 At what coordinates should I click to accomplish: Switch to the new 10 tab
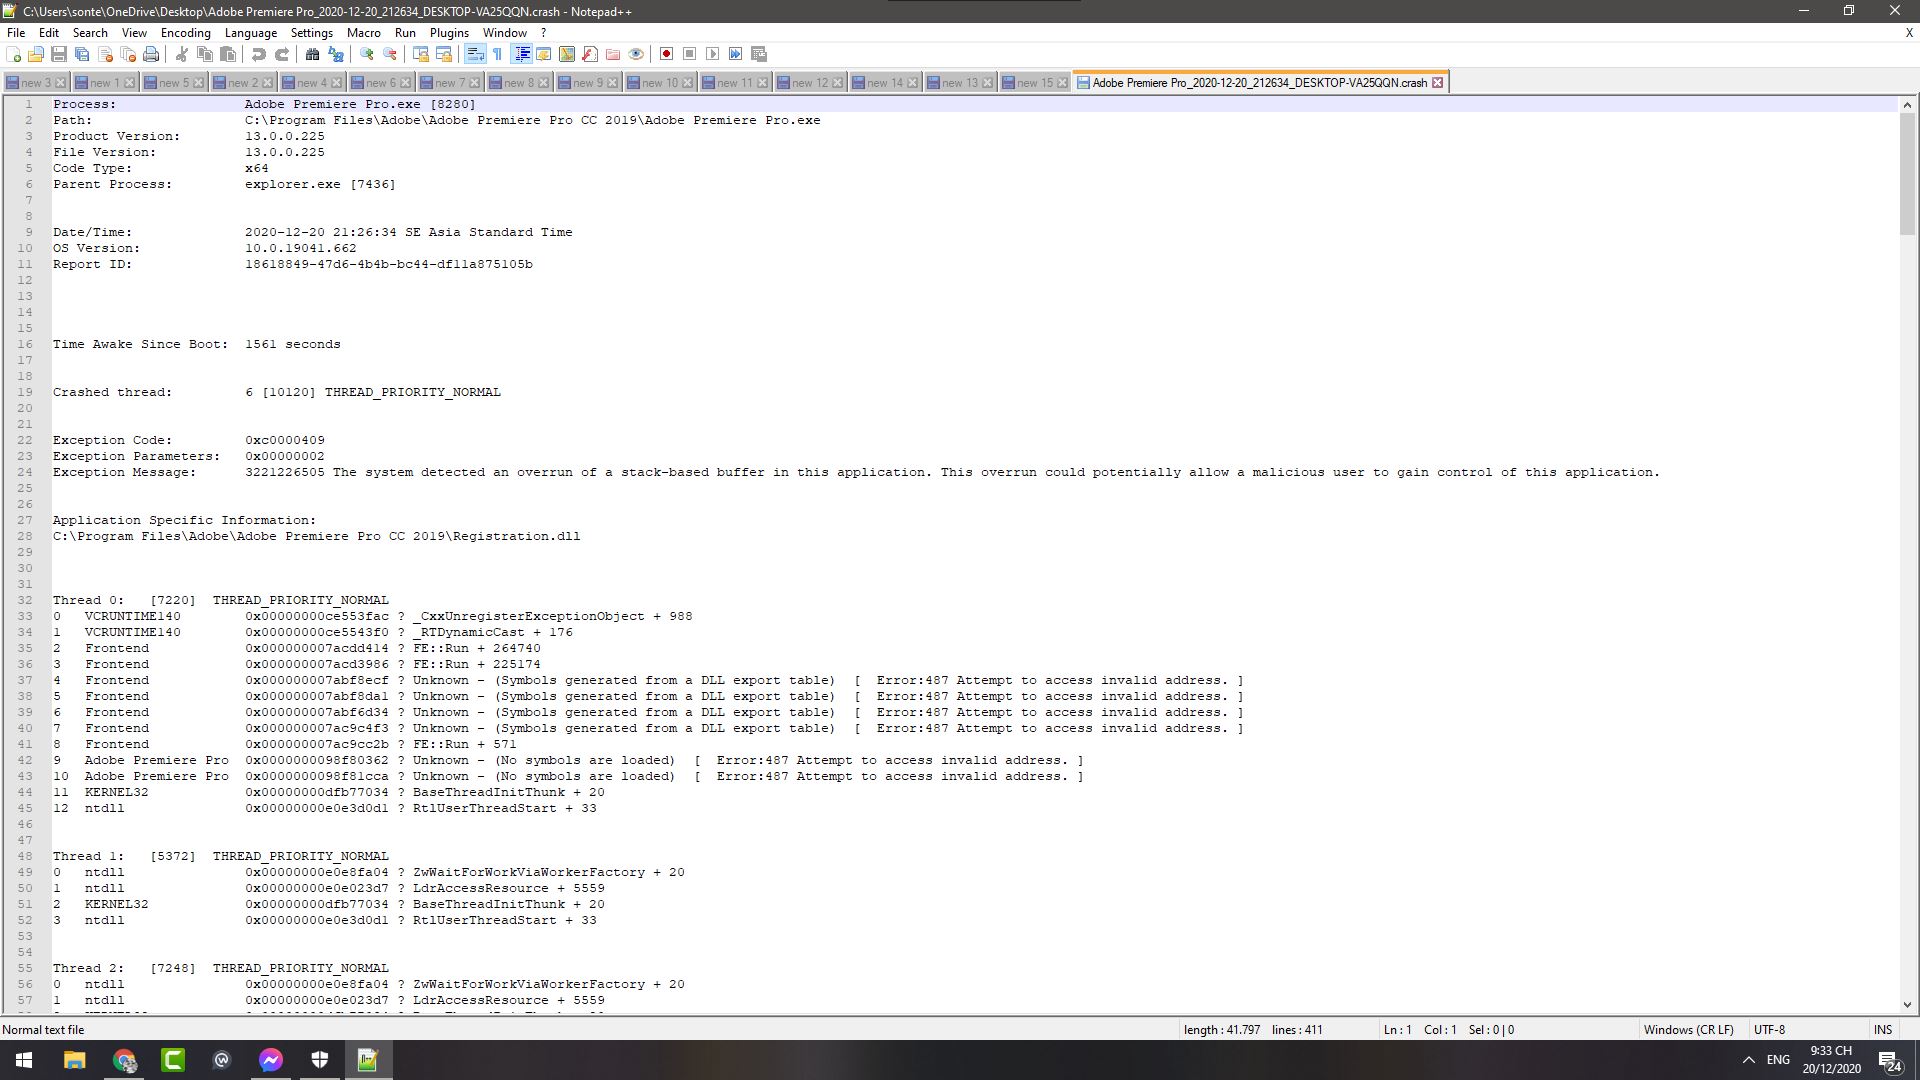(x=658, y=83)
